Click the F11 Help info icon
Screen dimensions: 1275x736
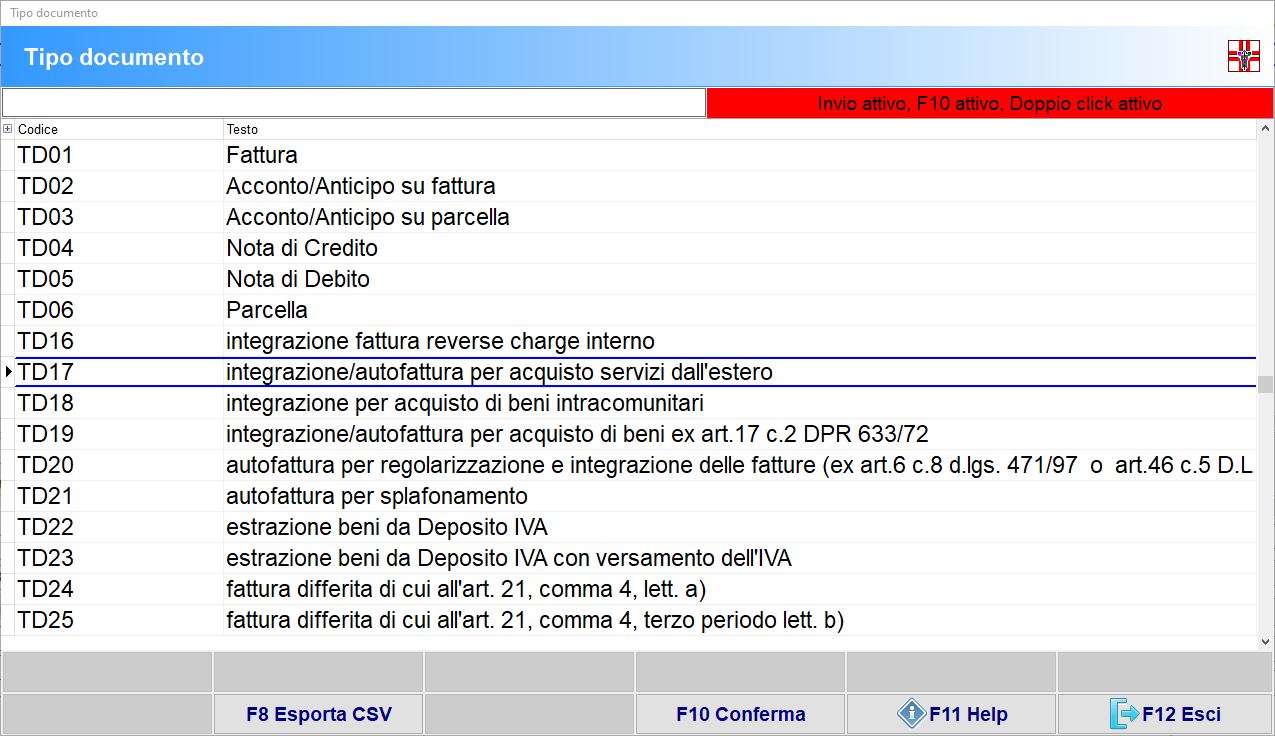click(x=911, y=714)
